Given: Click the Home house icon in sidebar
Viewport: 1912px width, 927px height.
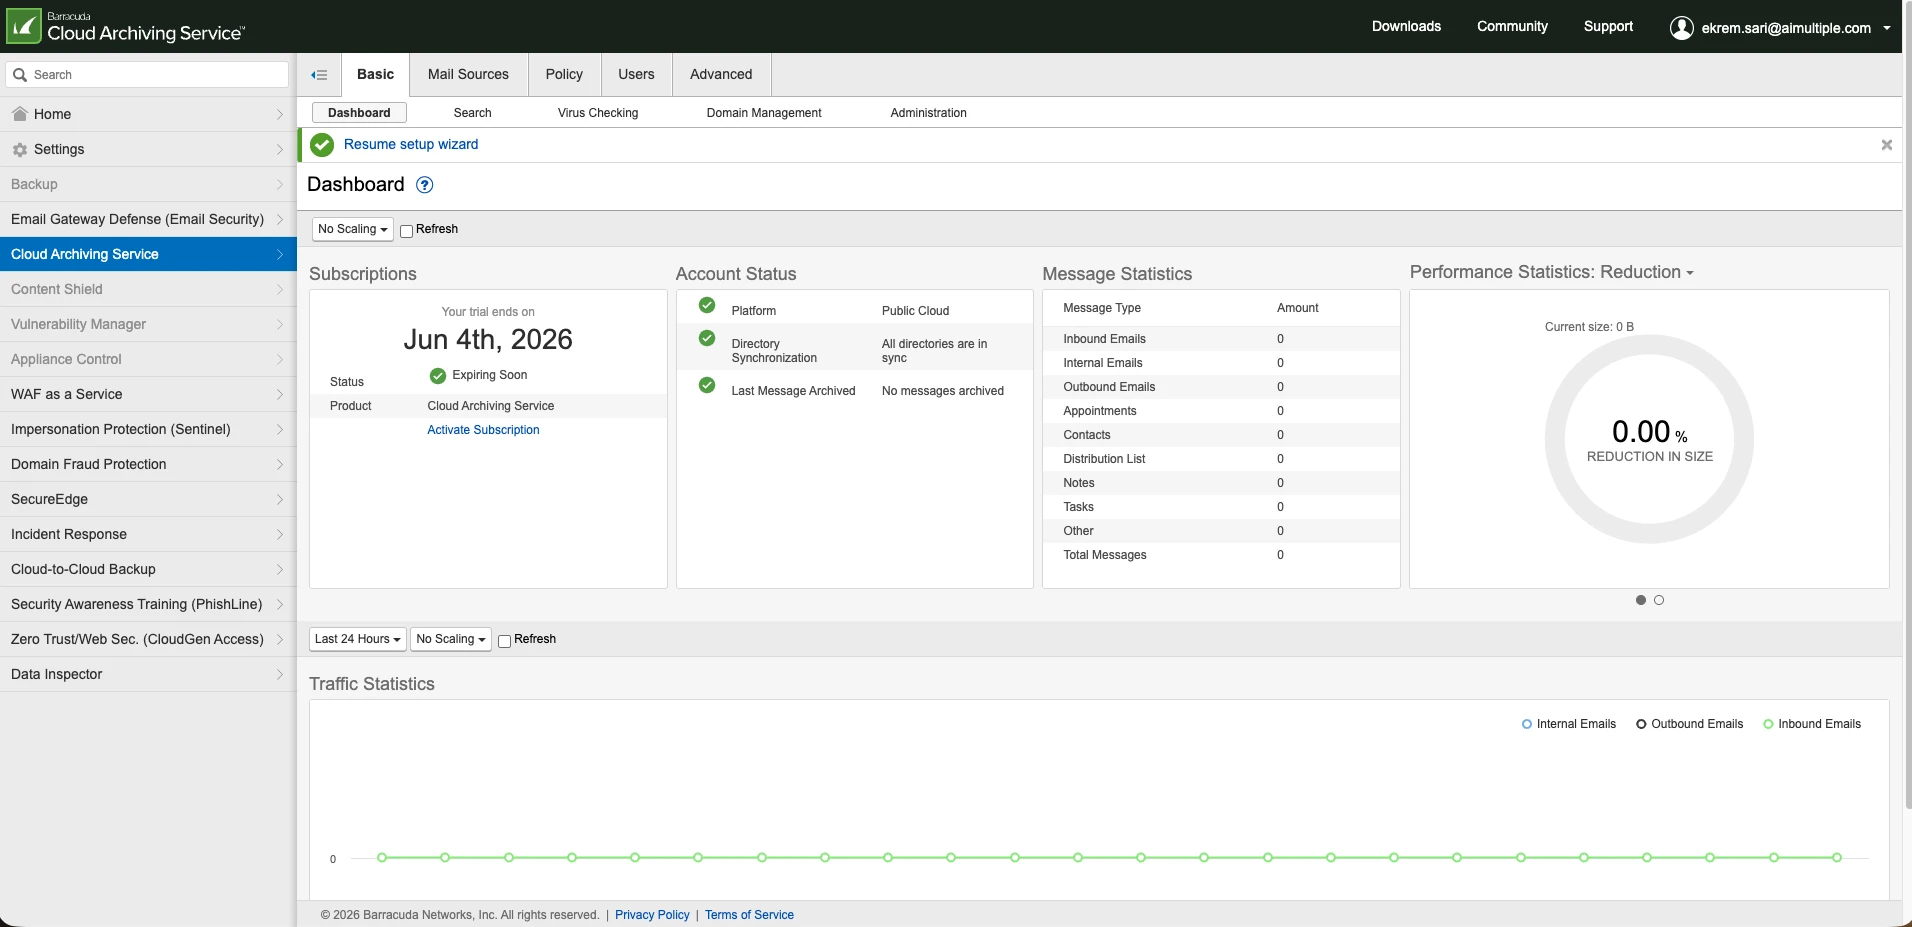Looking at the screenshot, I should [19, 114].
